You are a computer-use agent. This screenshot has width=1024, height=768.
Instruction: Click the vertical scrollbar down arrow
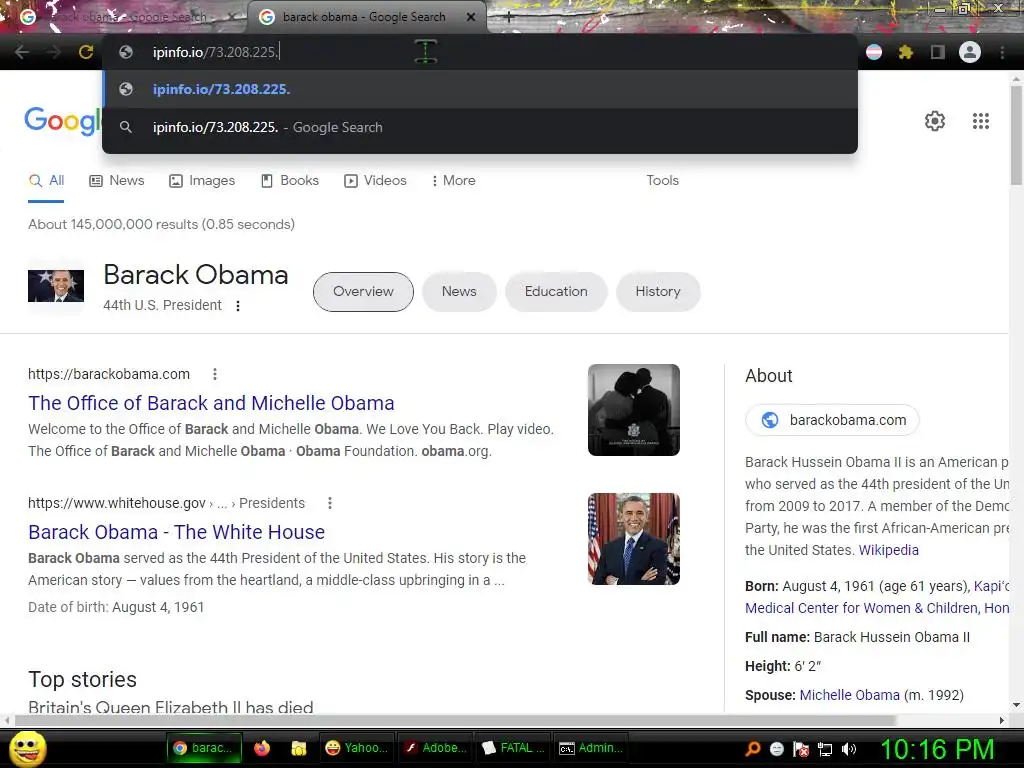(1016, 705)
